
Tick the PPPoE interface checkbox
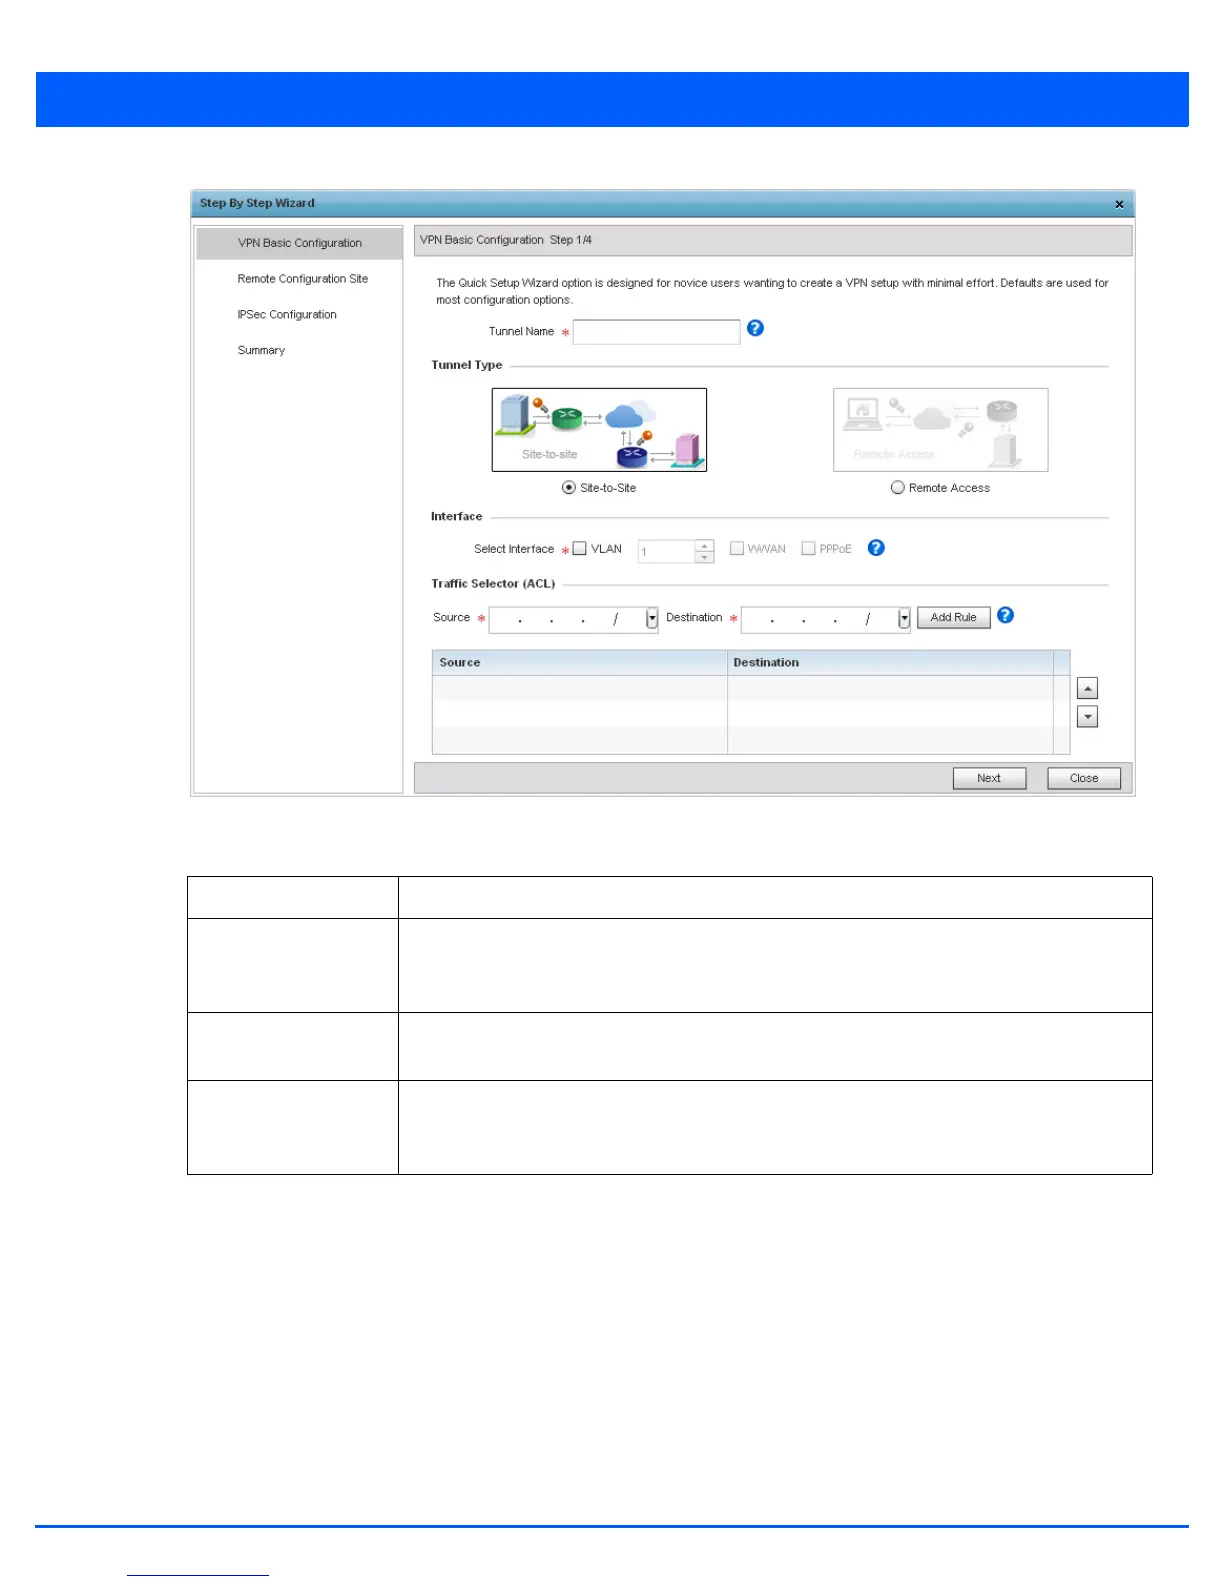[808, 549]
